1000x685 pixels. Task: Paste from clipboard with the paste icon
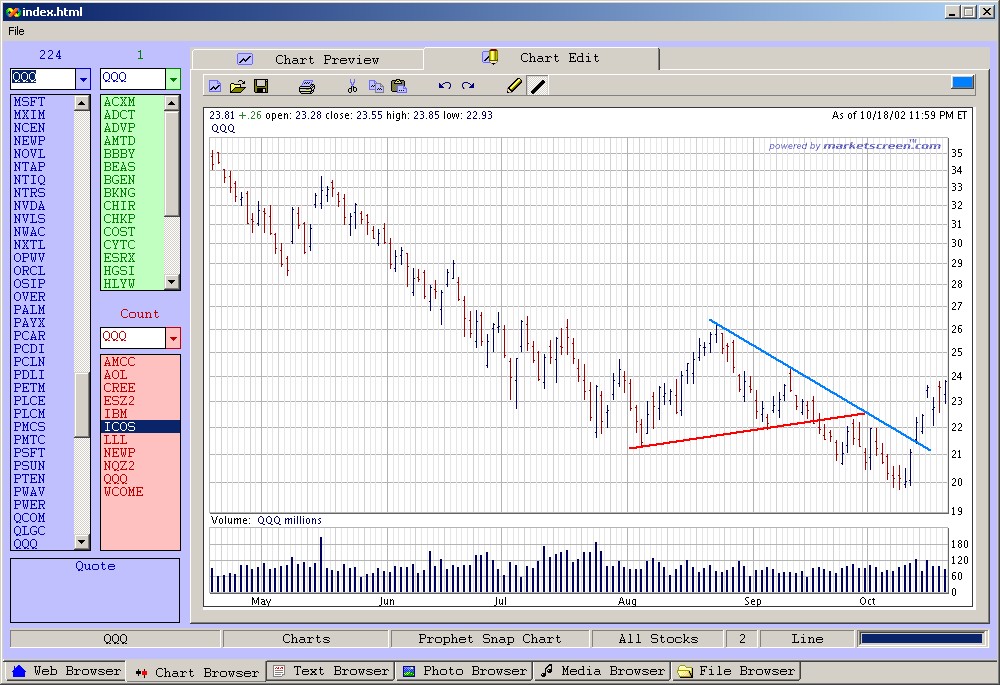399,86
